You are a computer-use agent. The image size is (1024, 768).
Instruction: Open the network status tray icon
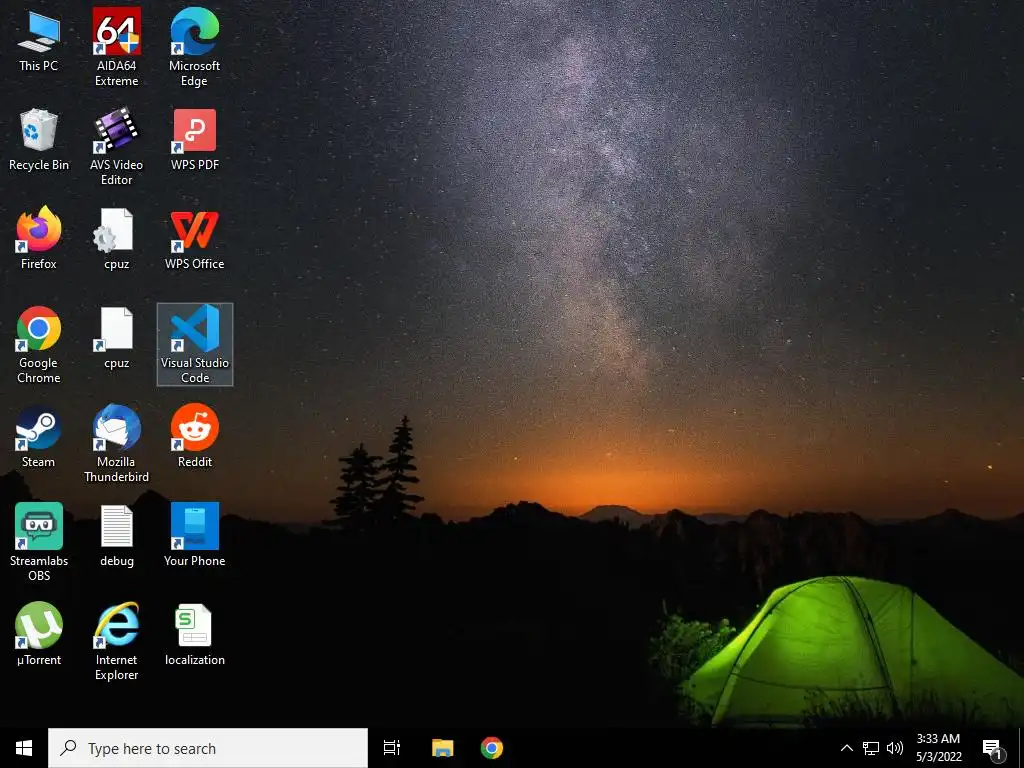click(x=871, y=748)
